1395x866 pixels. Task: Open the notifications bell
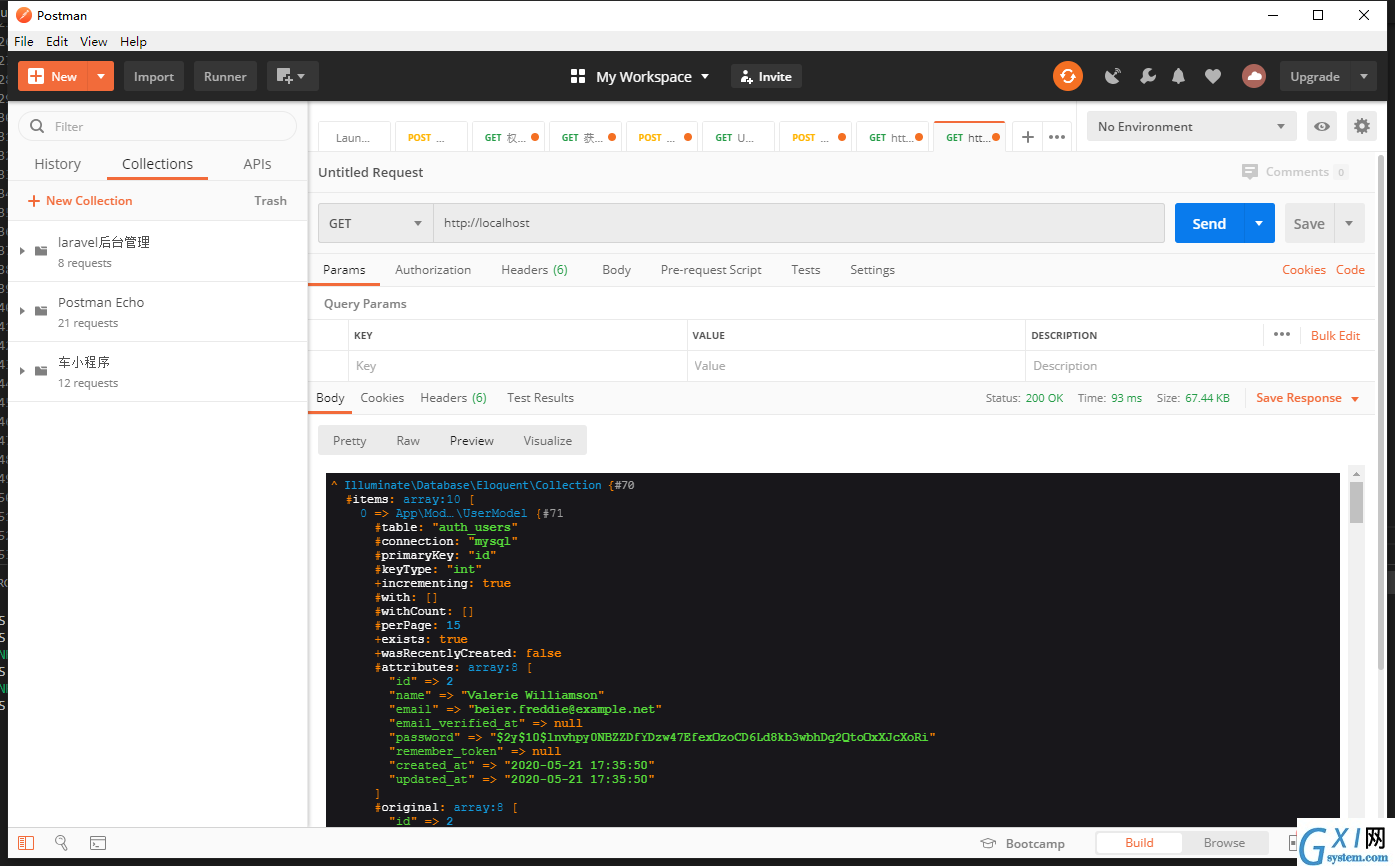[1179, 76]
